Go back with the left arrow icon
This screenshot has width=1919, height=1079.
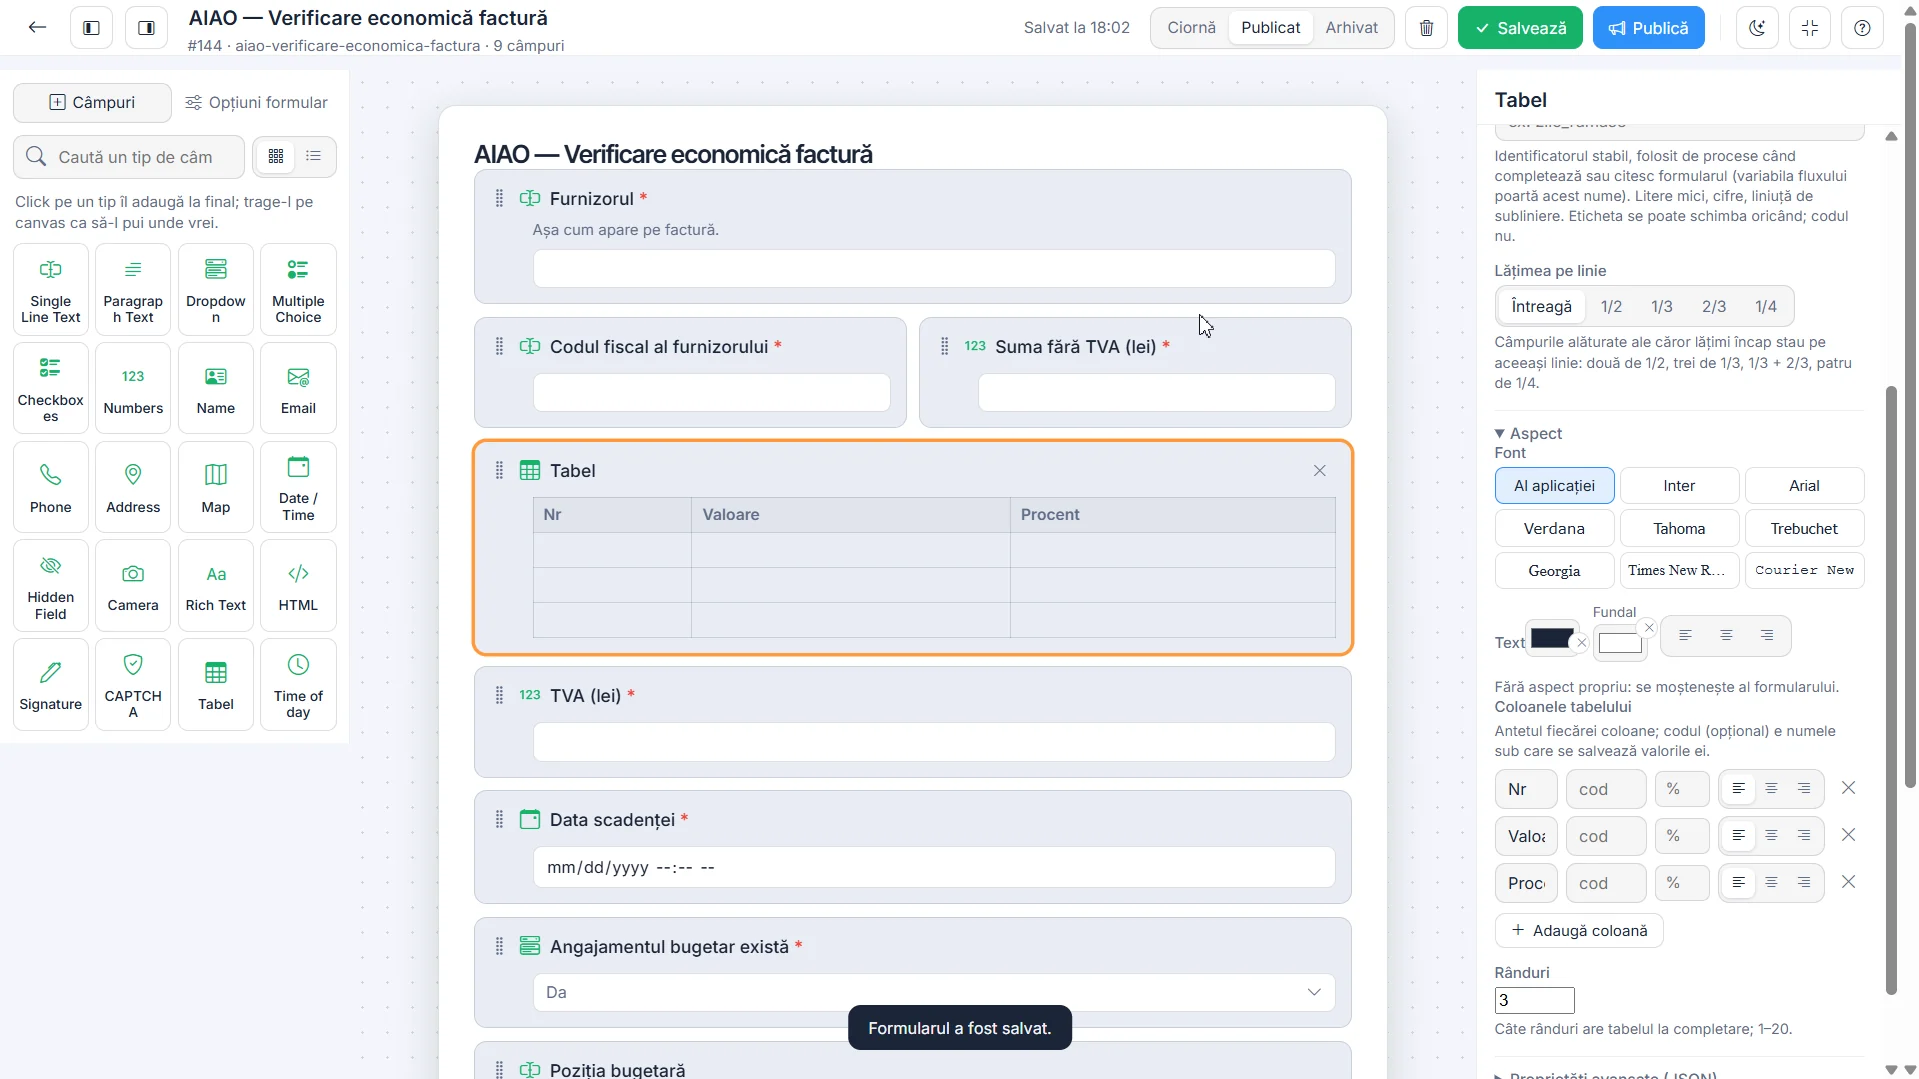(37, 28)
